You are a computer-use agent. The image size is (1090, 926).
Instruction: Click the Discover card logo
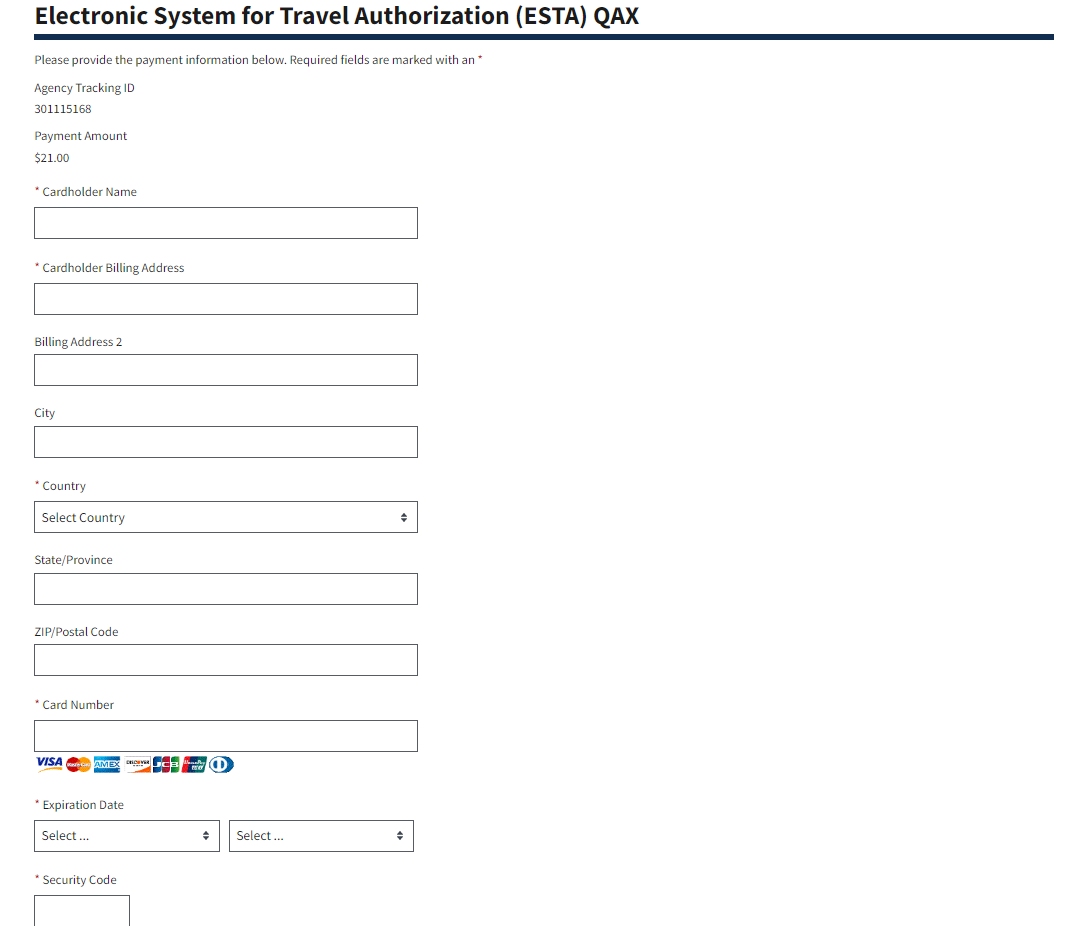click(137, 764)
